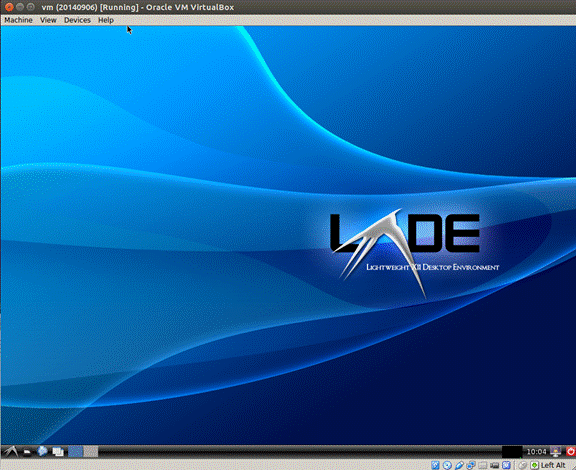This screenshot has height=470, width=576.
Task: Click the show desktop windows icon
Action: pyautogui.click(x=58, y=452)
